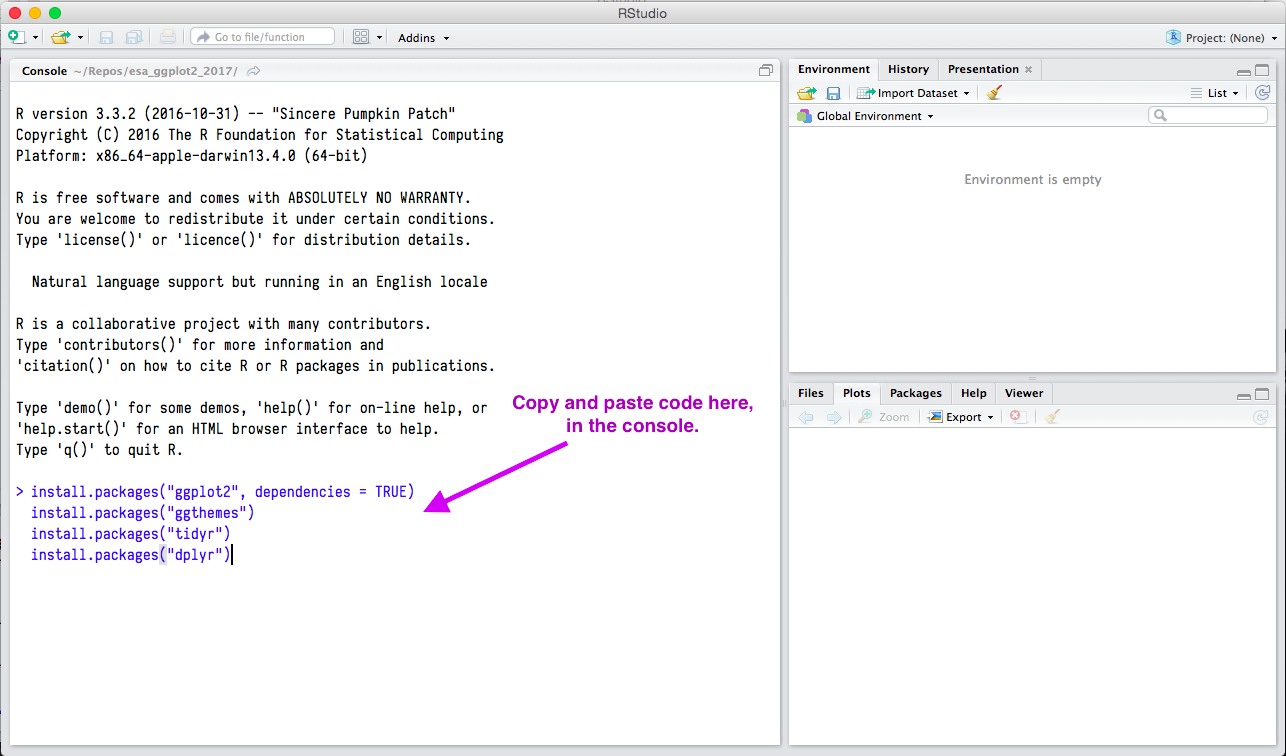Switch to the Environment tab

pos(834,69)
